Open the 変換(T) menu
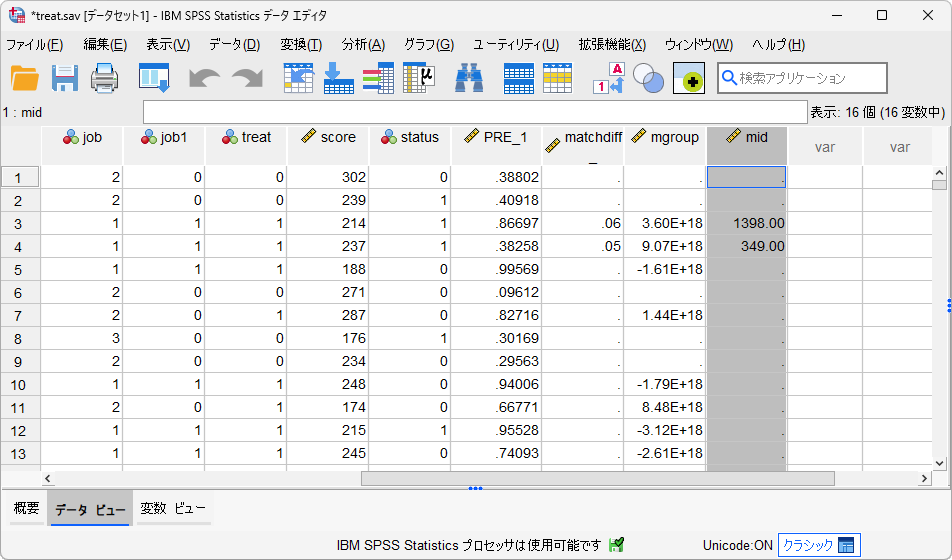Viewport: 952px width, 560px height. pos(301,45)
